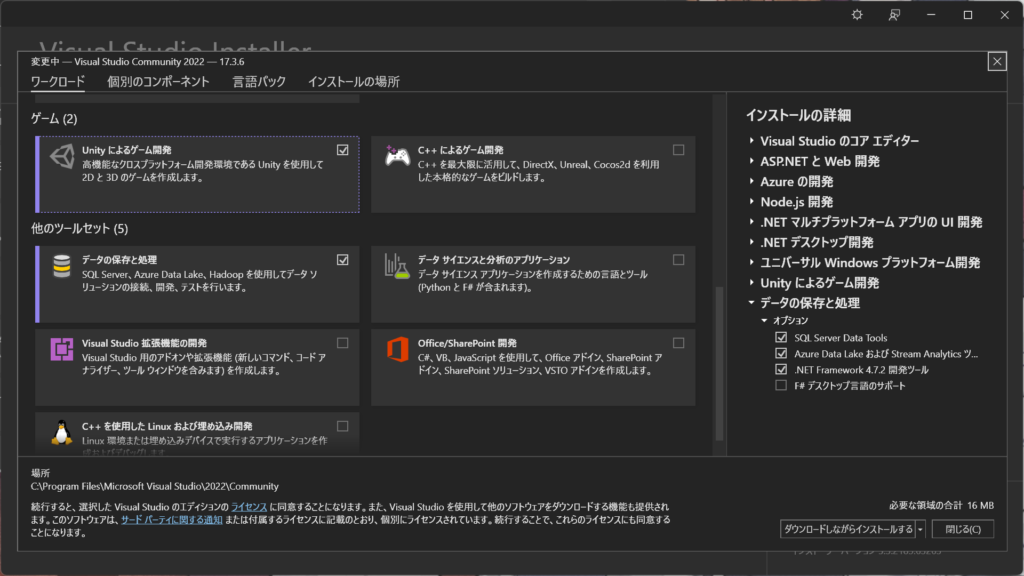Enable the Office/SharePoint 開発 workload

pos(679,343)
